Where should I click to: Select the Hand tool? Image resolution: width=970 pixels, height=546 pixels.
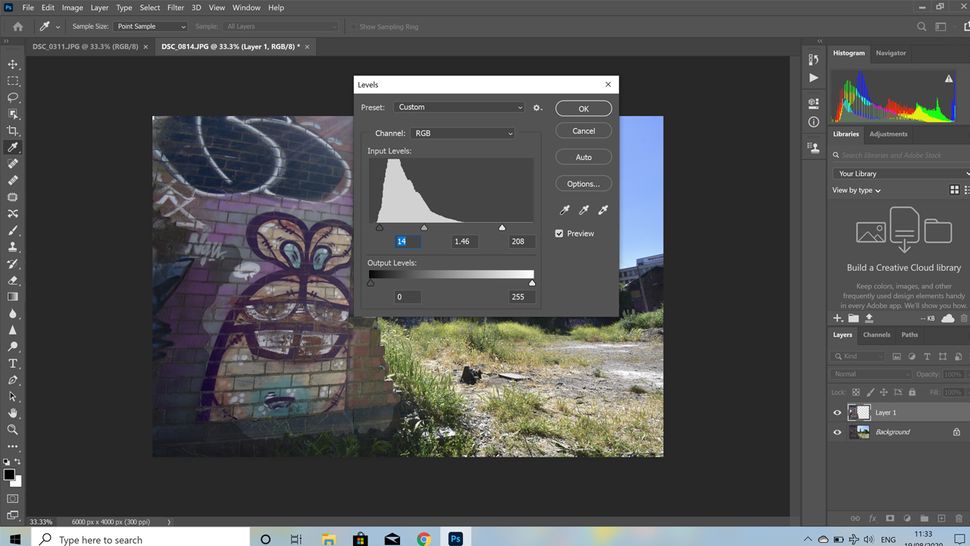(12, 413)
